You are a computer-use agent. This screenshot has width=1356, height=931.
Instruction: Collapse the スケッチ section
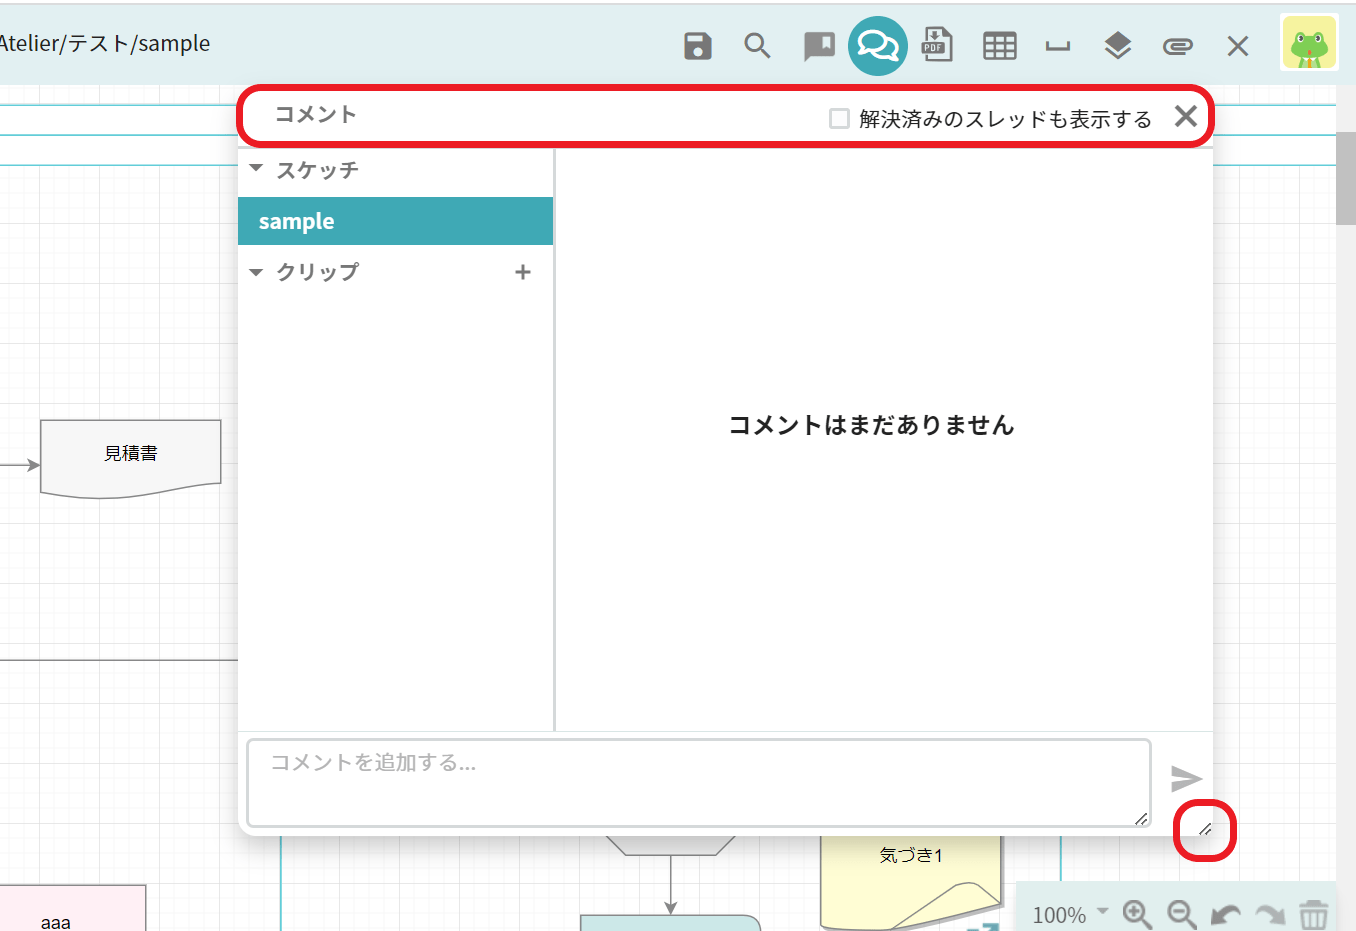point(256,170)
